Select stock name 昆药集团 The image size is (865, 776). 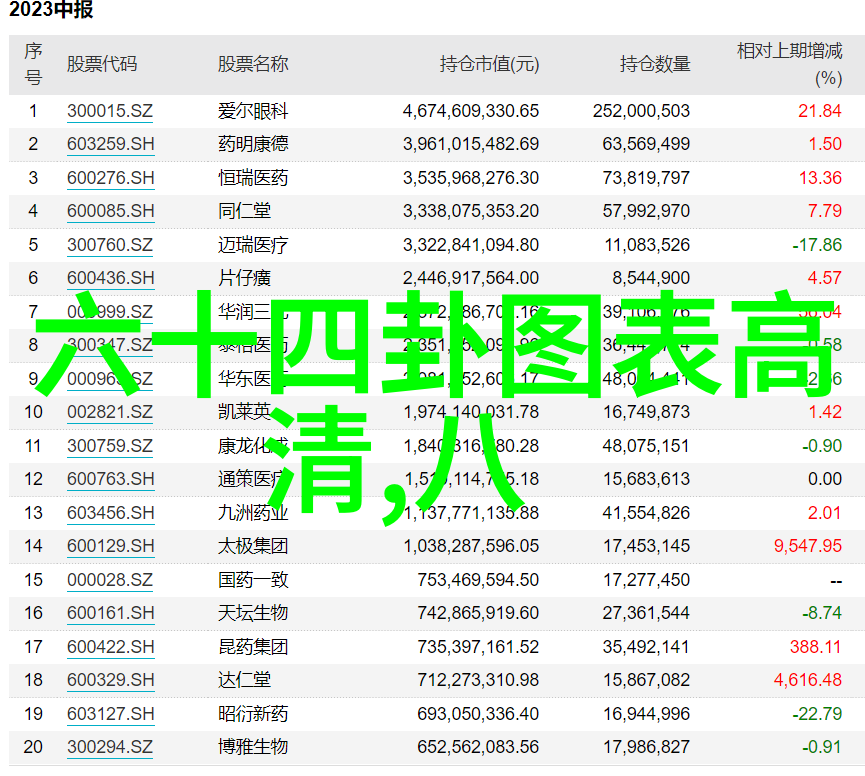coord(253,647)
